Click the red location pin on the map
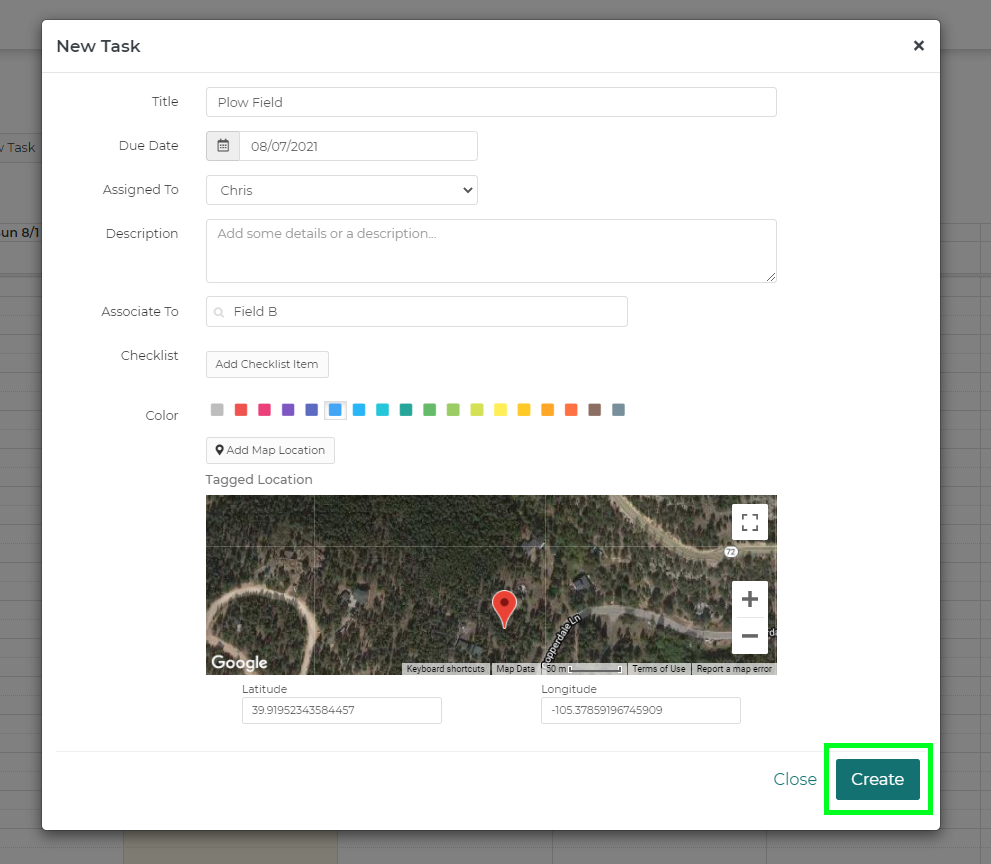The image size is (991, 864). click(504, 608)
